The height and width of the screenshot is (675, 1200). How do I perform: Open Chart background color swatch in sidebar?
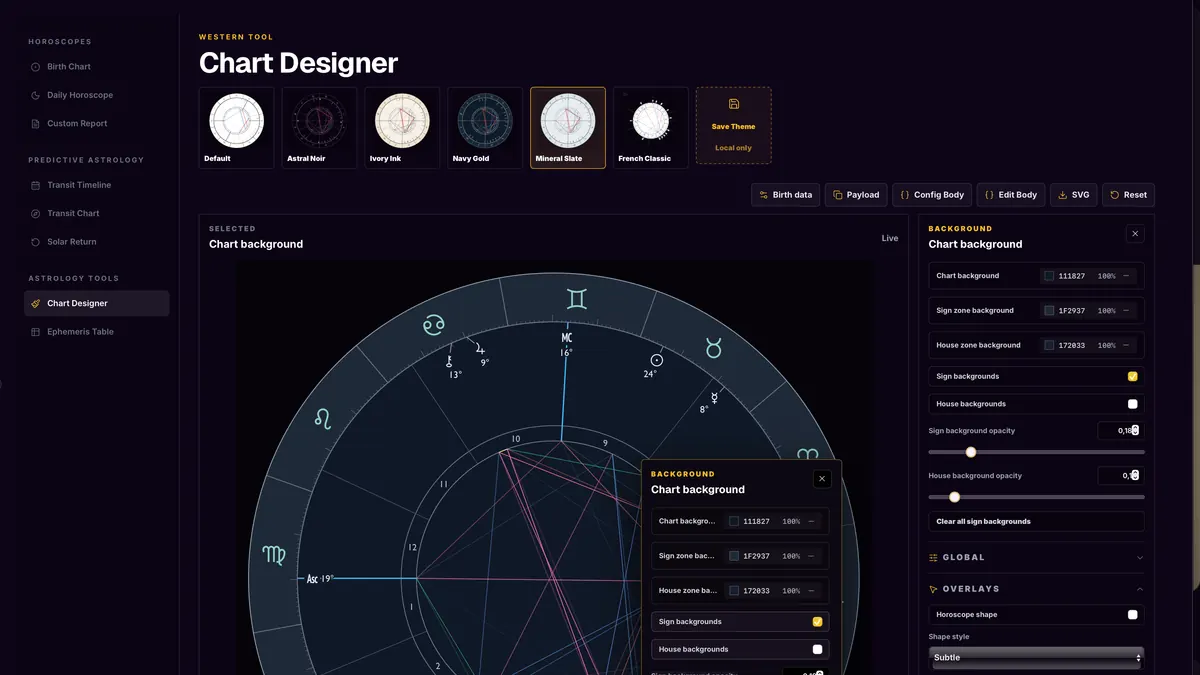tap(1049, 276)
